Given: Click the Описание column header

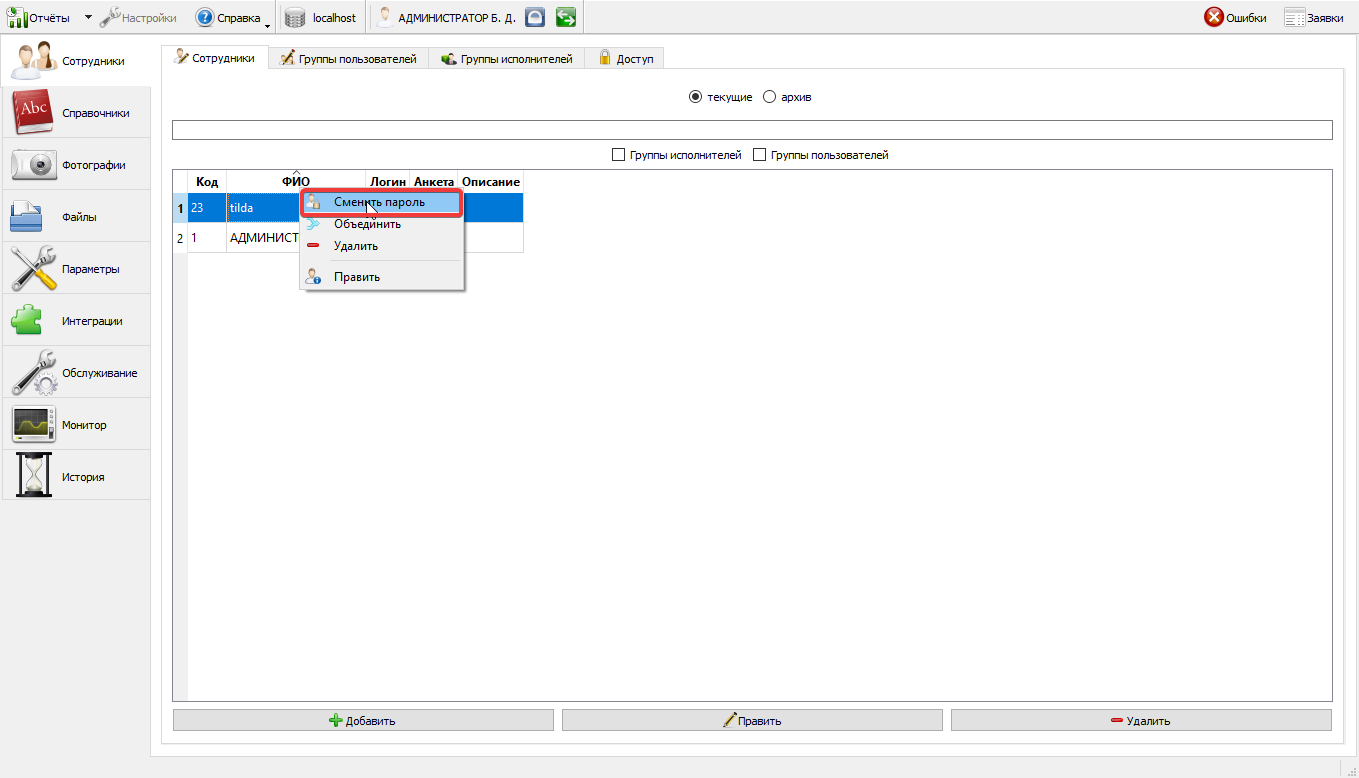Looking at the screenshot, I should coord(491,181).
